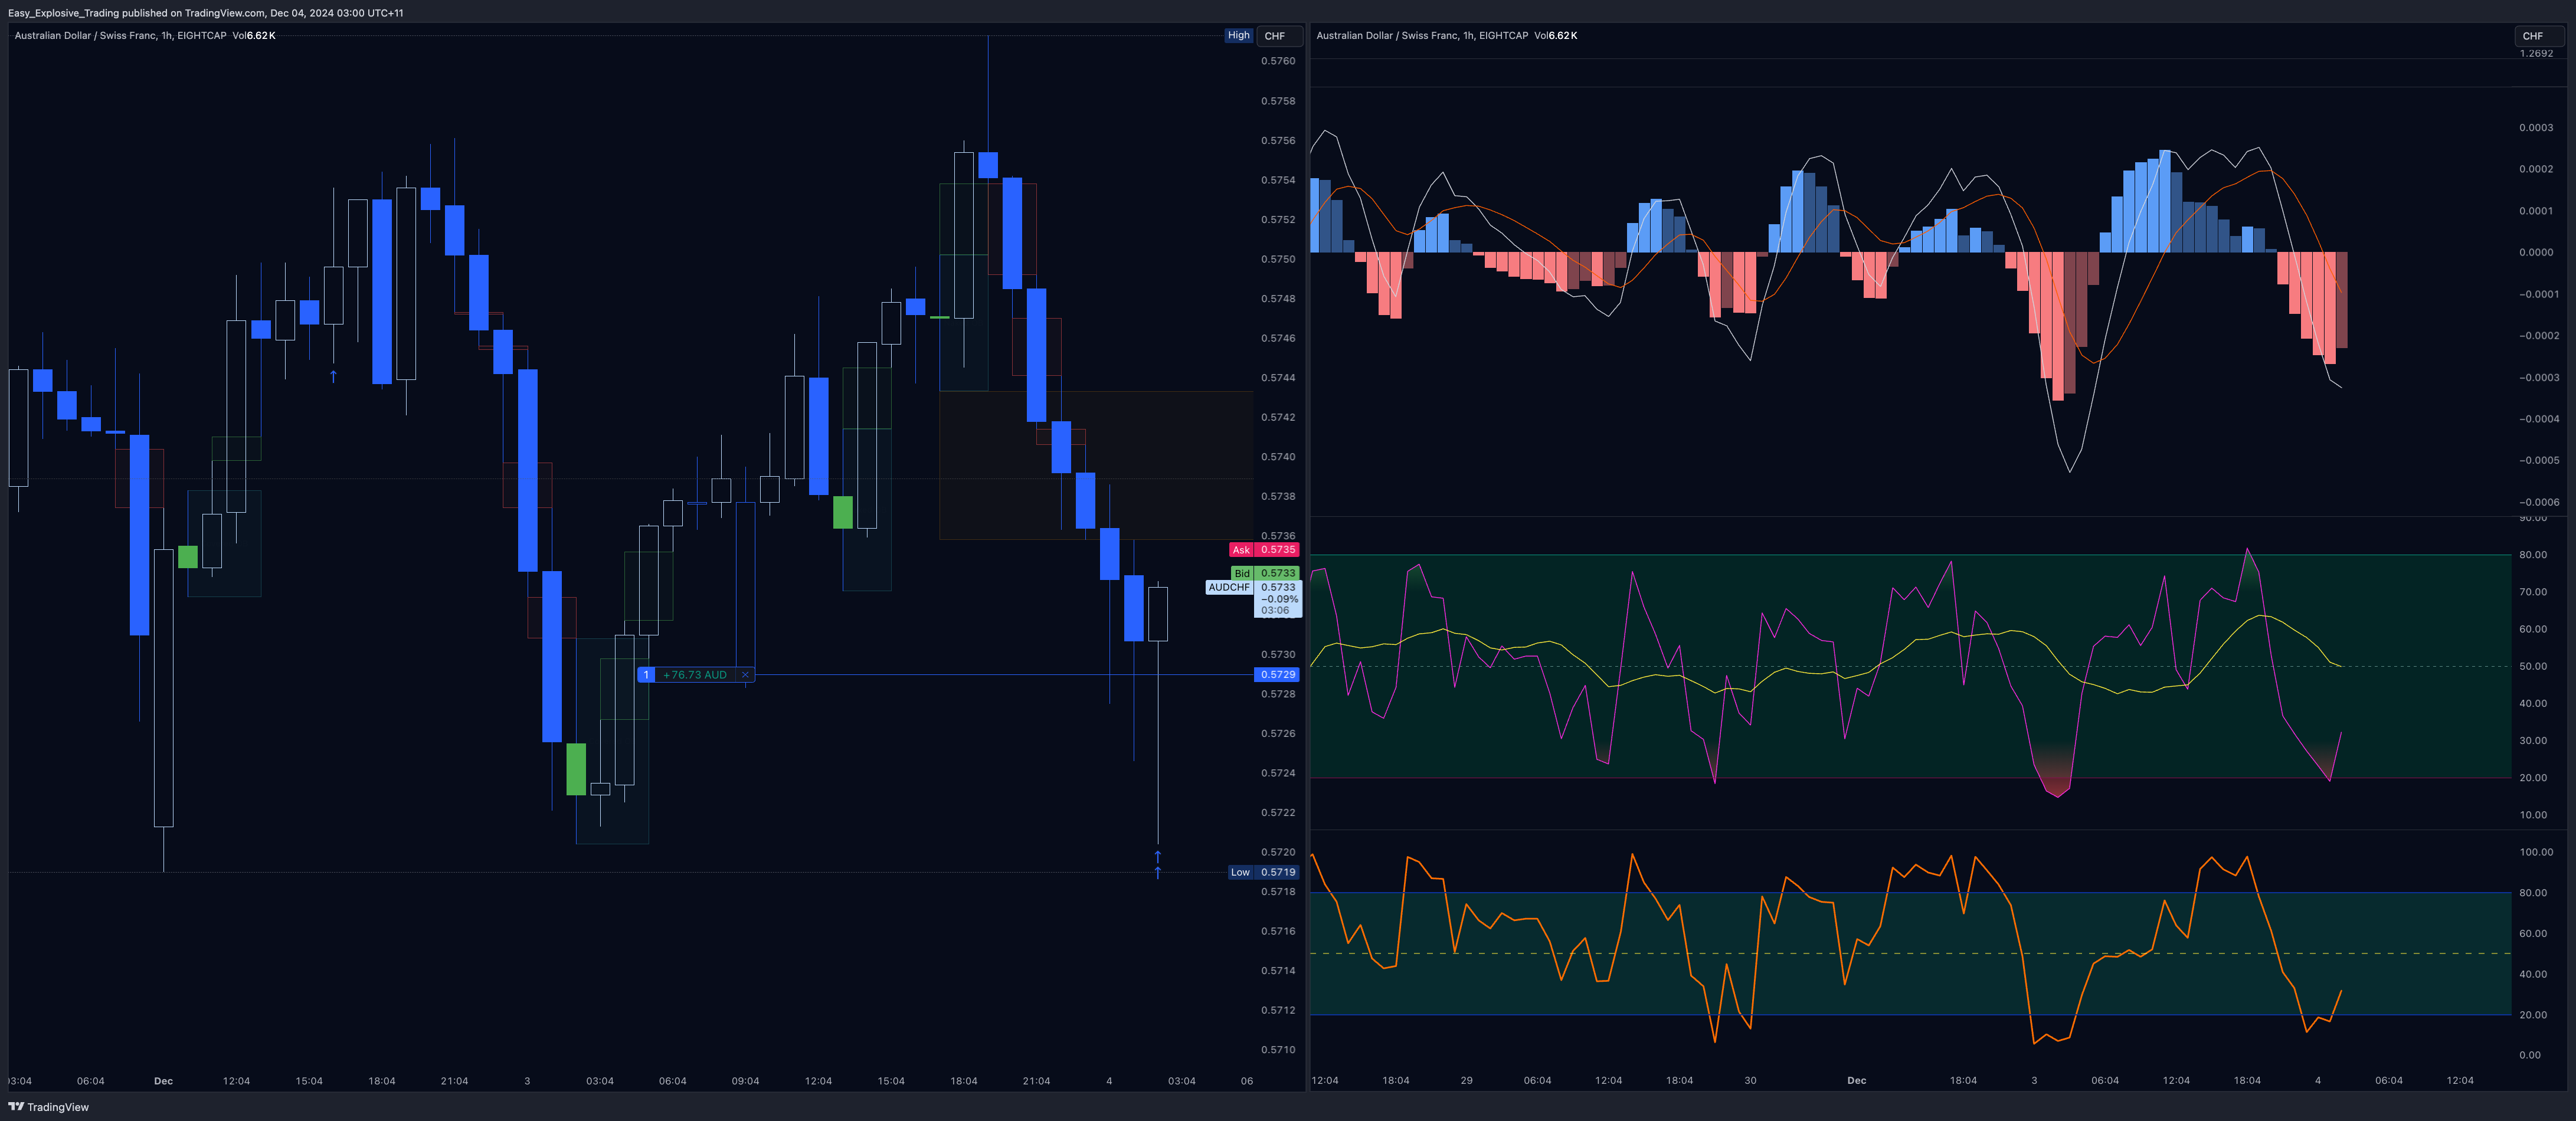Click the blue 0.5729 position price tag

click(1277, 674)
